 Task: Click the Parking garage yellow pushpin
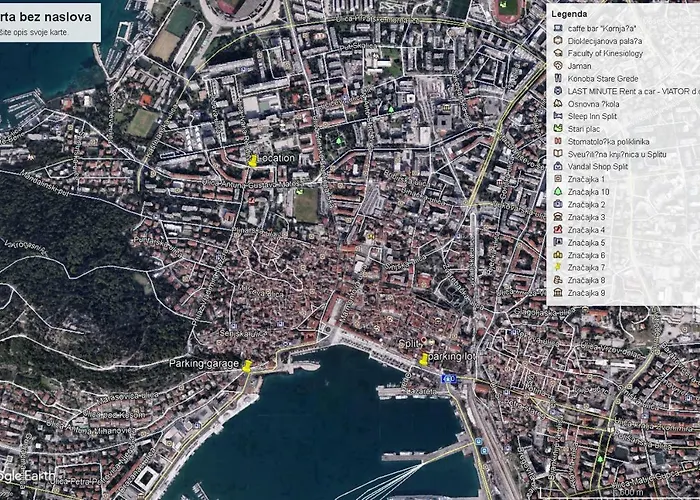point(247,367)
